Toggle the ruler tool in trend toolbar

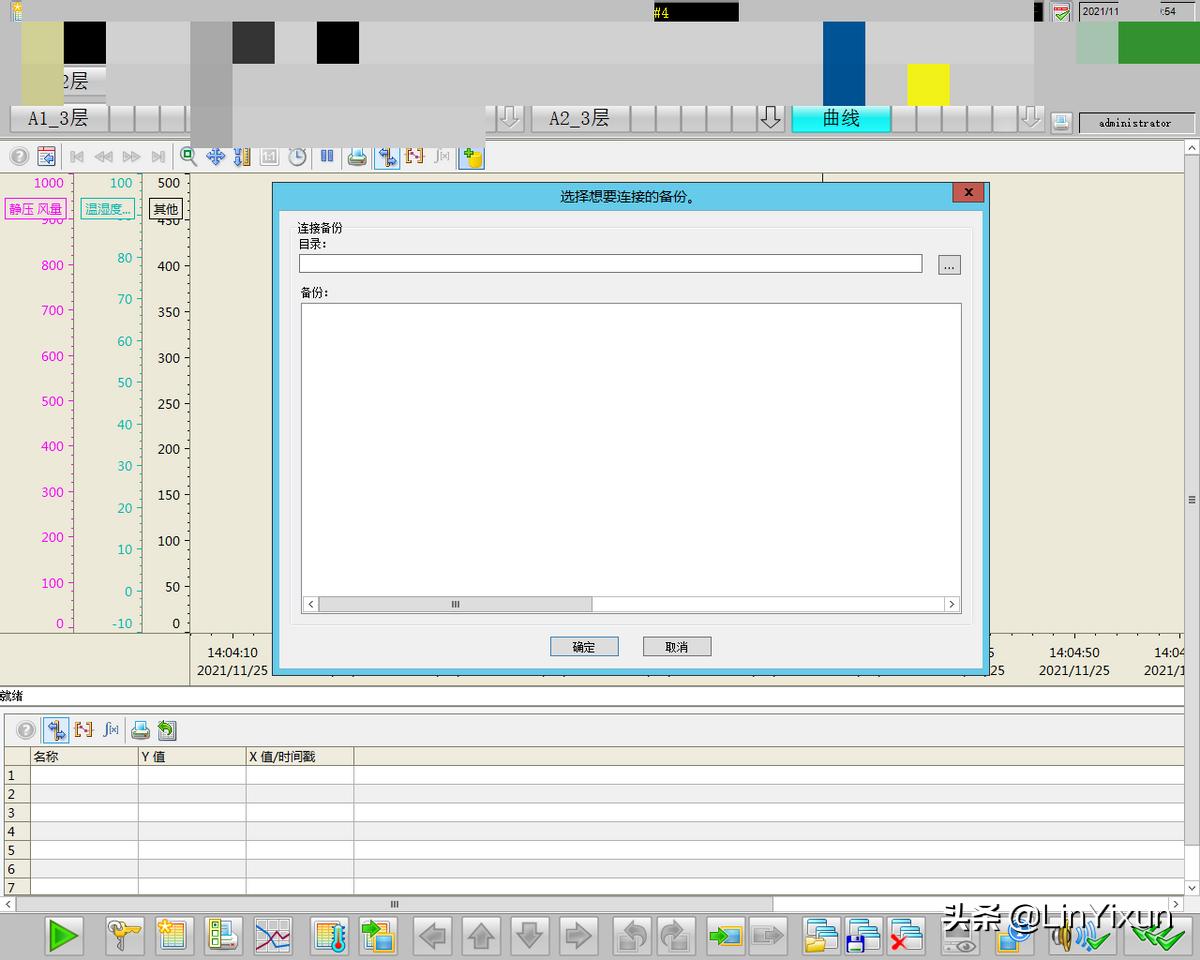click(x=387, y=156)
